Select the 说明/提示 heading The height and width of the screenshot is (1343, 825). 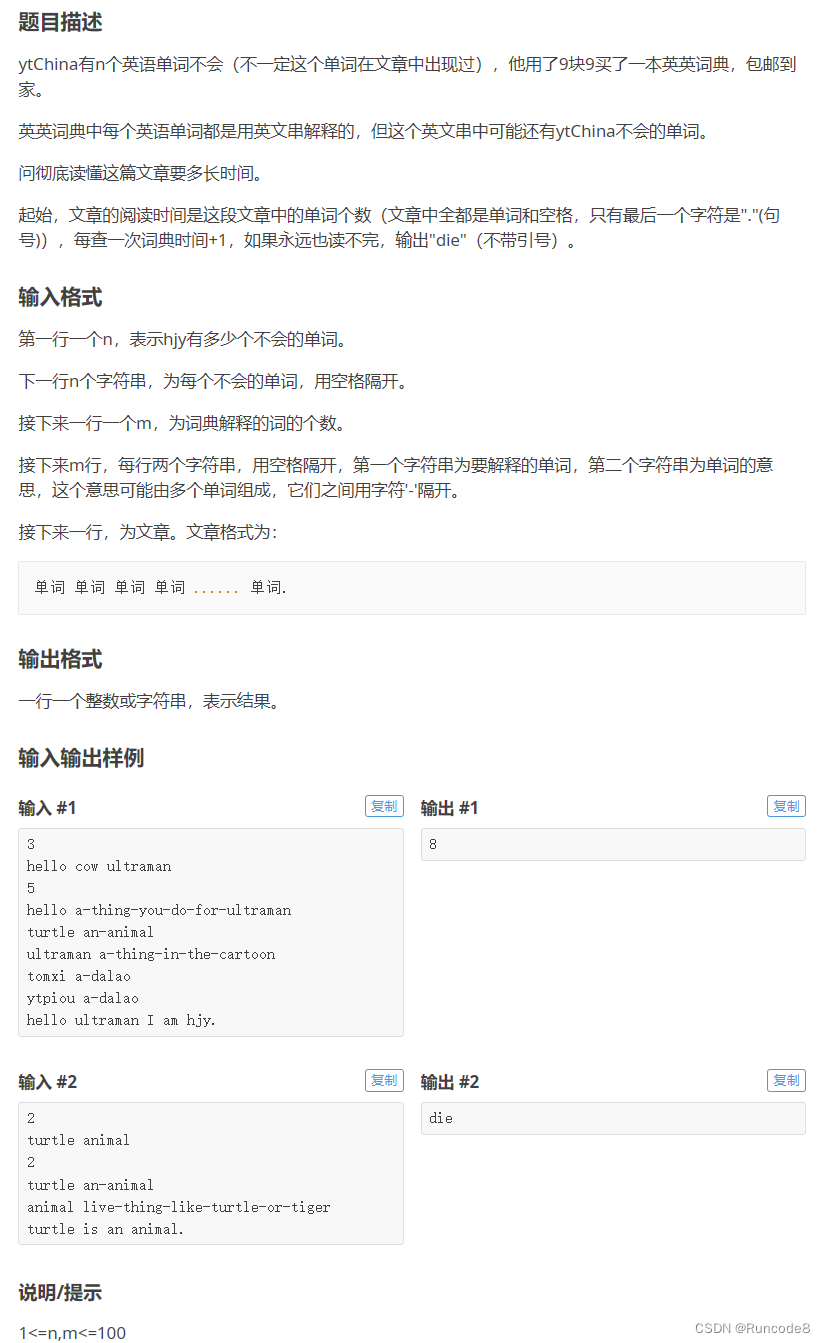tap(60, 1292)
